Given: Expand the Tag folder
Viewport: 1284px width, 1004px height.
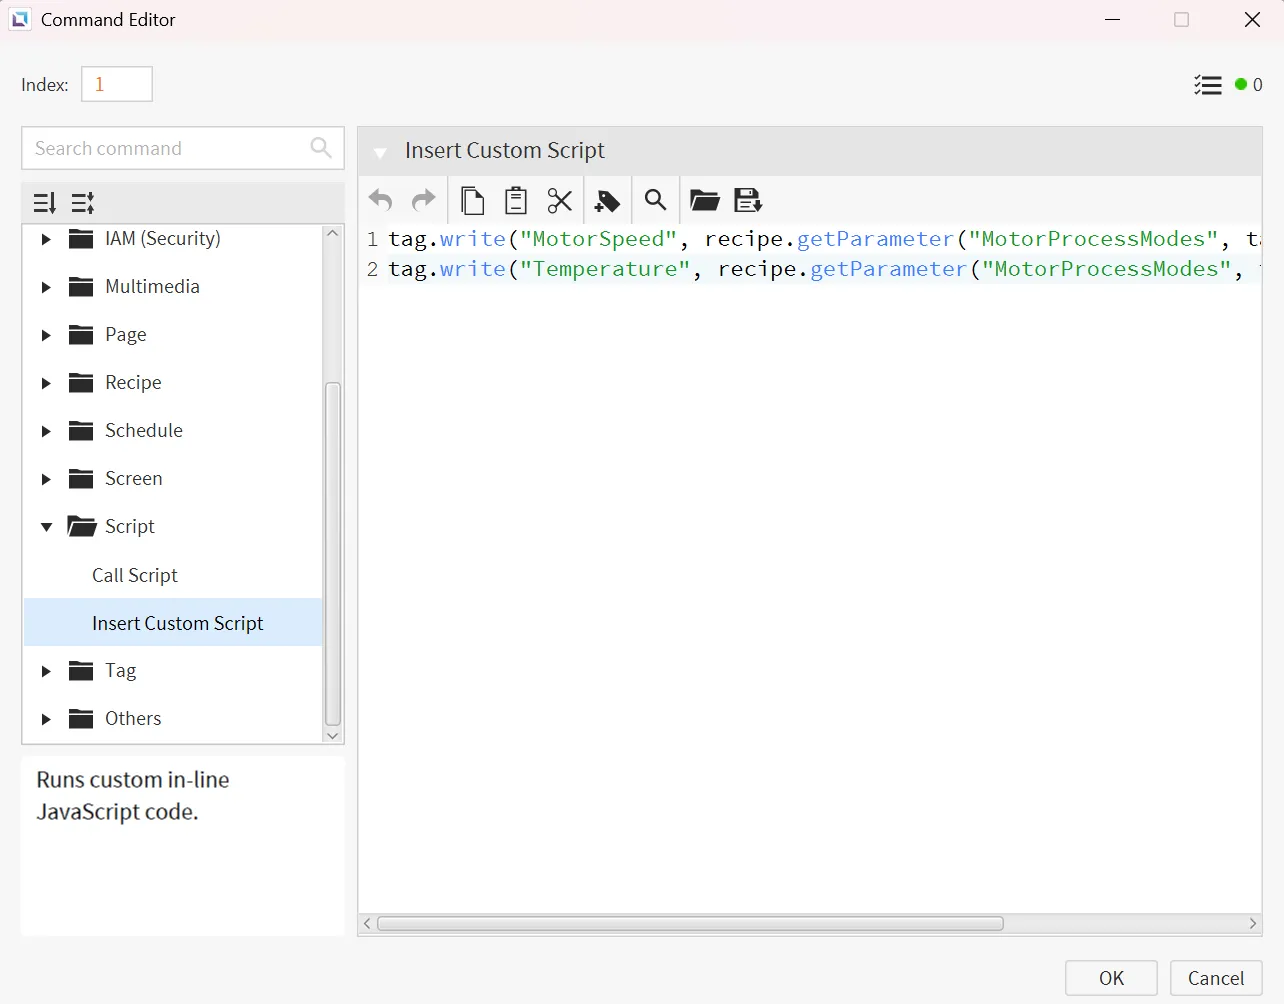Looking at the screenshot, I should coord(46,671).
